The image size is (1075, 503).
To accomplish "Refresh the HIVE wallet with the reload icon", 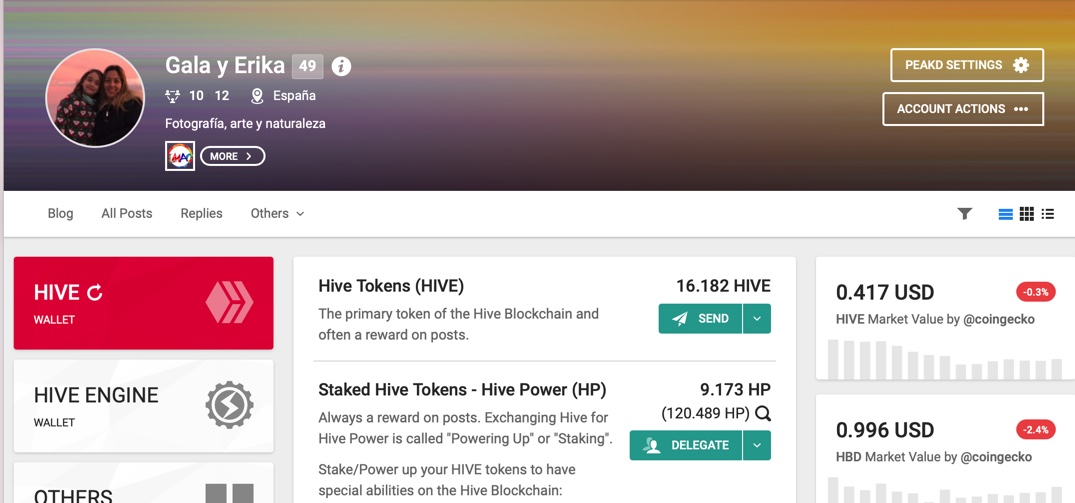I will [x=95, y=293].
